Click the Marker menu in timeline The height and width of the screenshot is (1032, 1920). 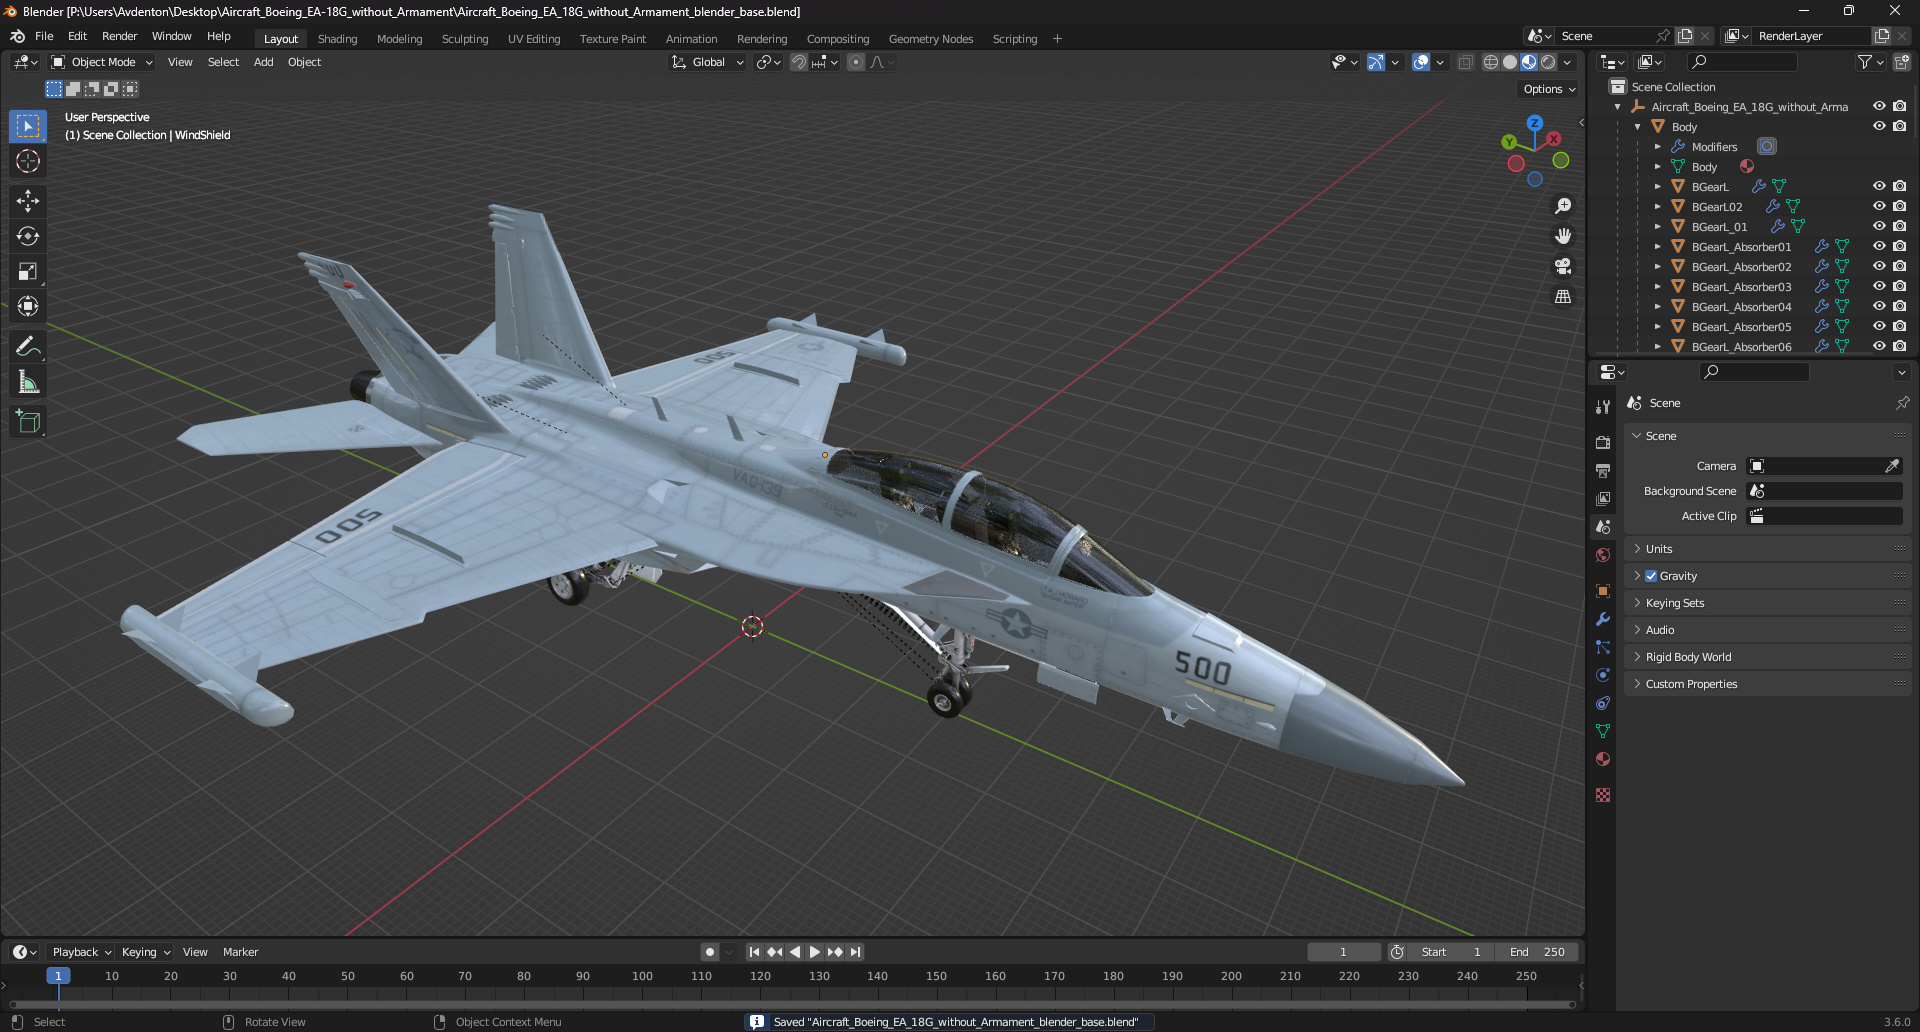[240, 952]
